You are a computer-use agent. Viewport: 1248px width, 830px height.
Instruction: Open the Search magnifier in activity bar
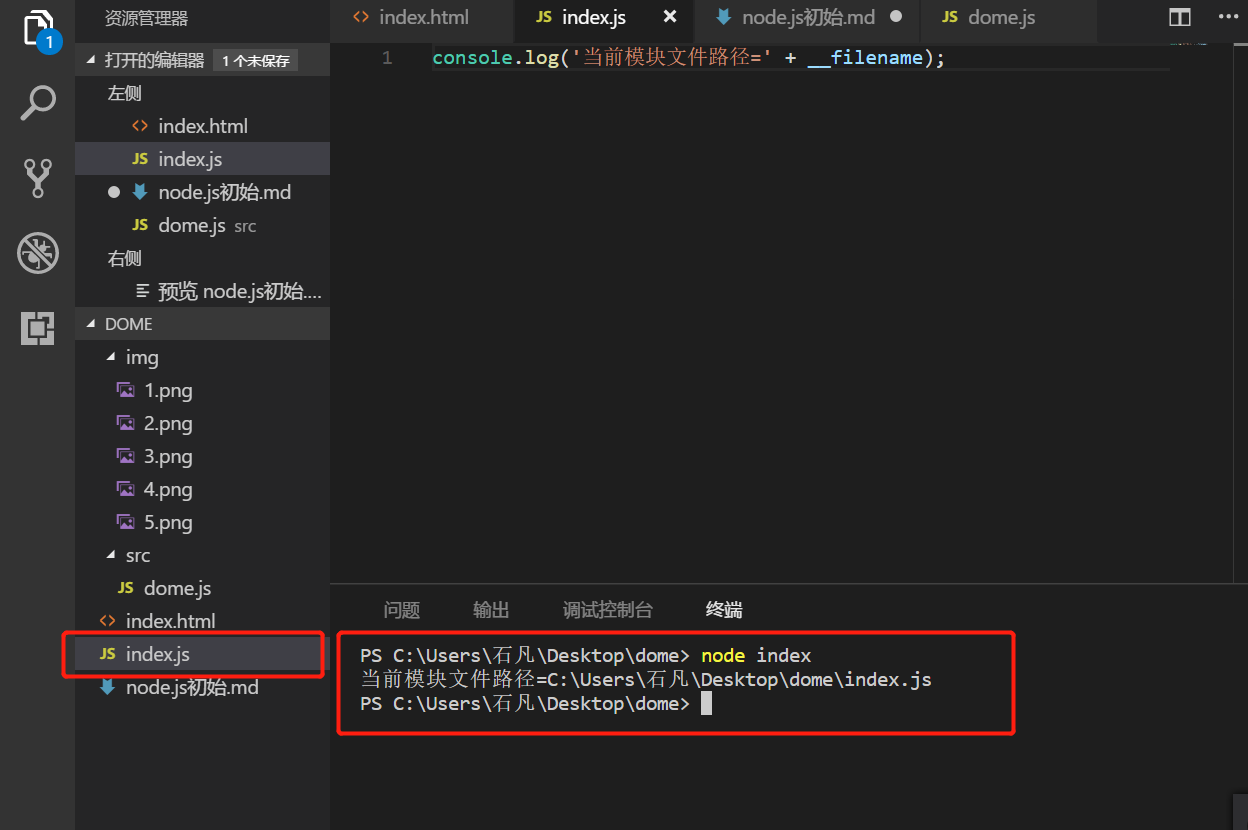tap(37, 102)
